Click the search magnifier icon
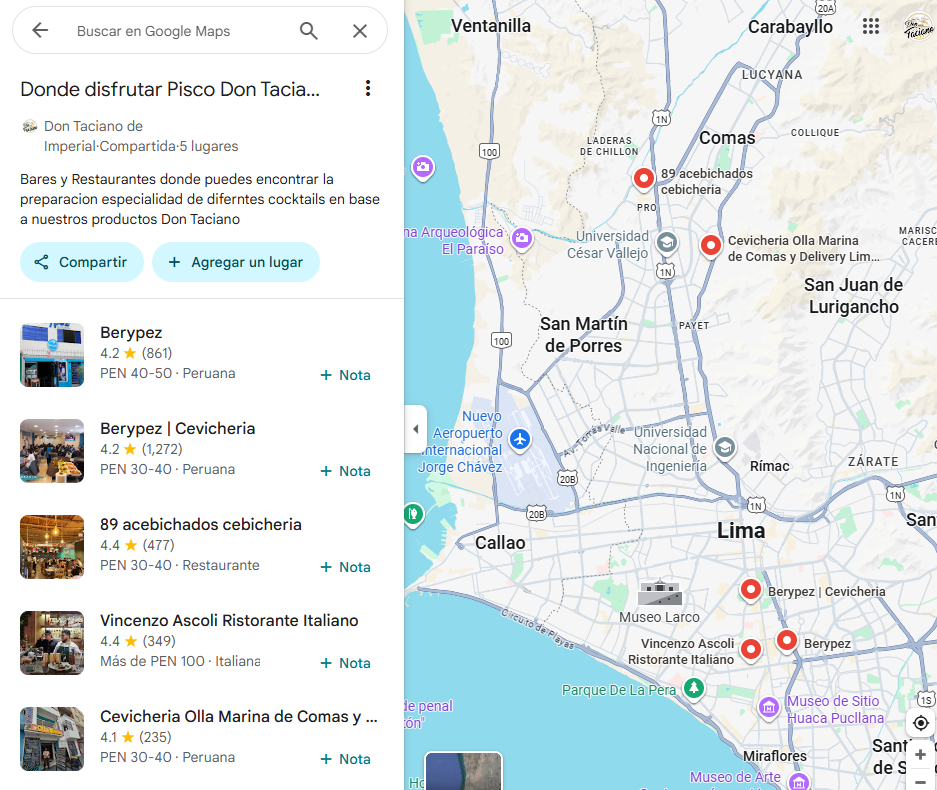This screenshot has width=937, height=790. 308,30
